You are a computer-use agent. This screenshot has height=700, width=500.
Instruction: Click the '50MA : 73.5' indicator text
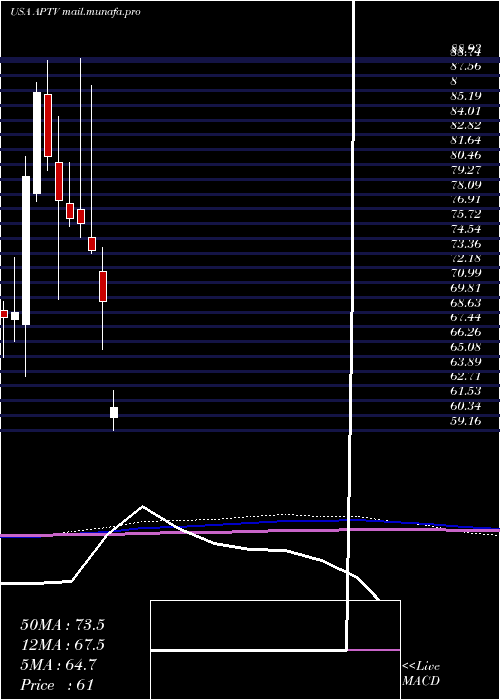click(x=62, y=625)
